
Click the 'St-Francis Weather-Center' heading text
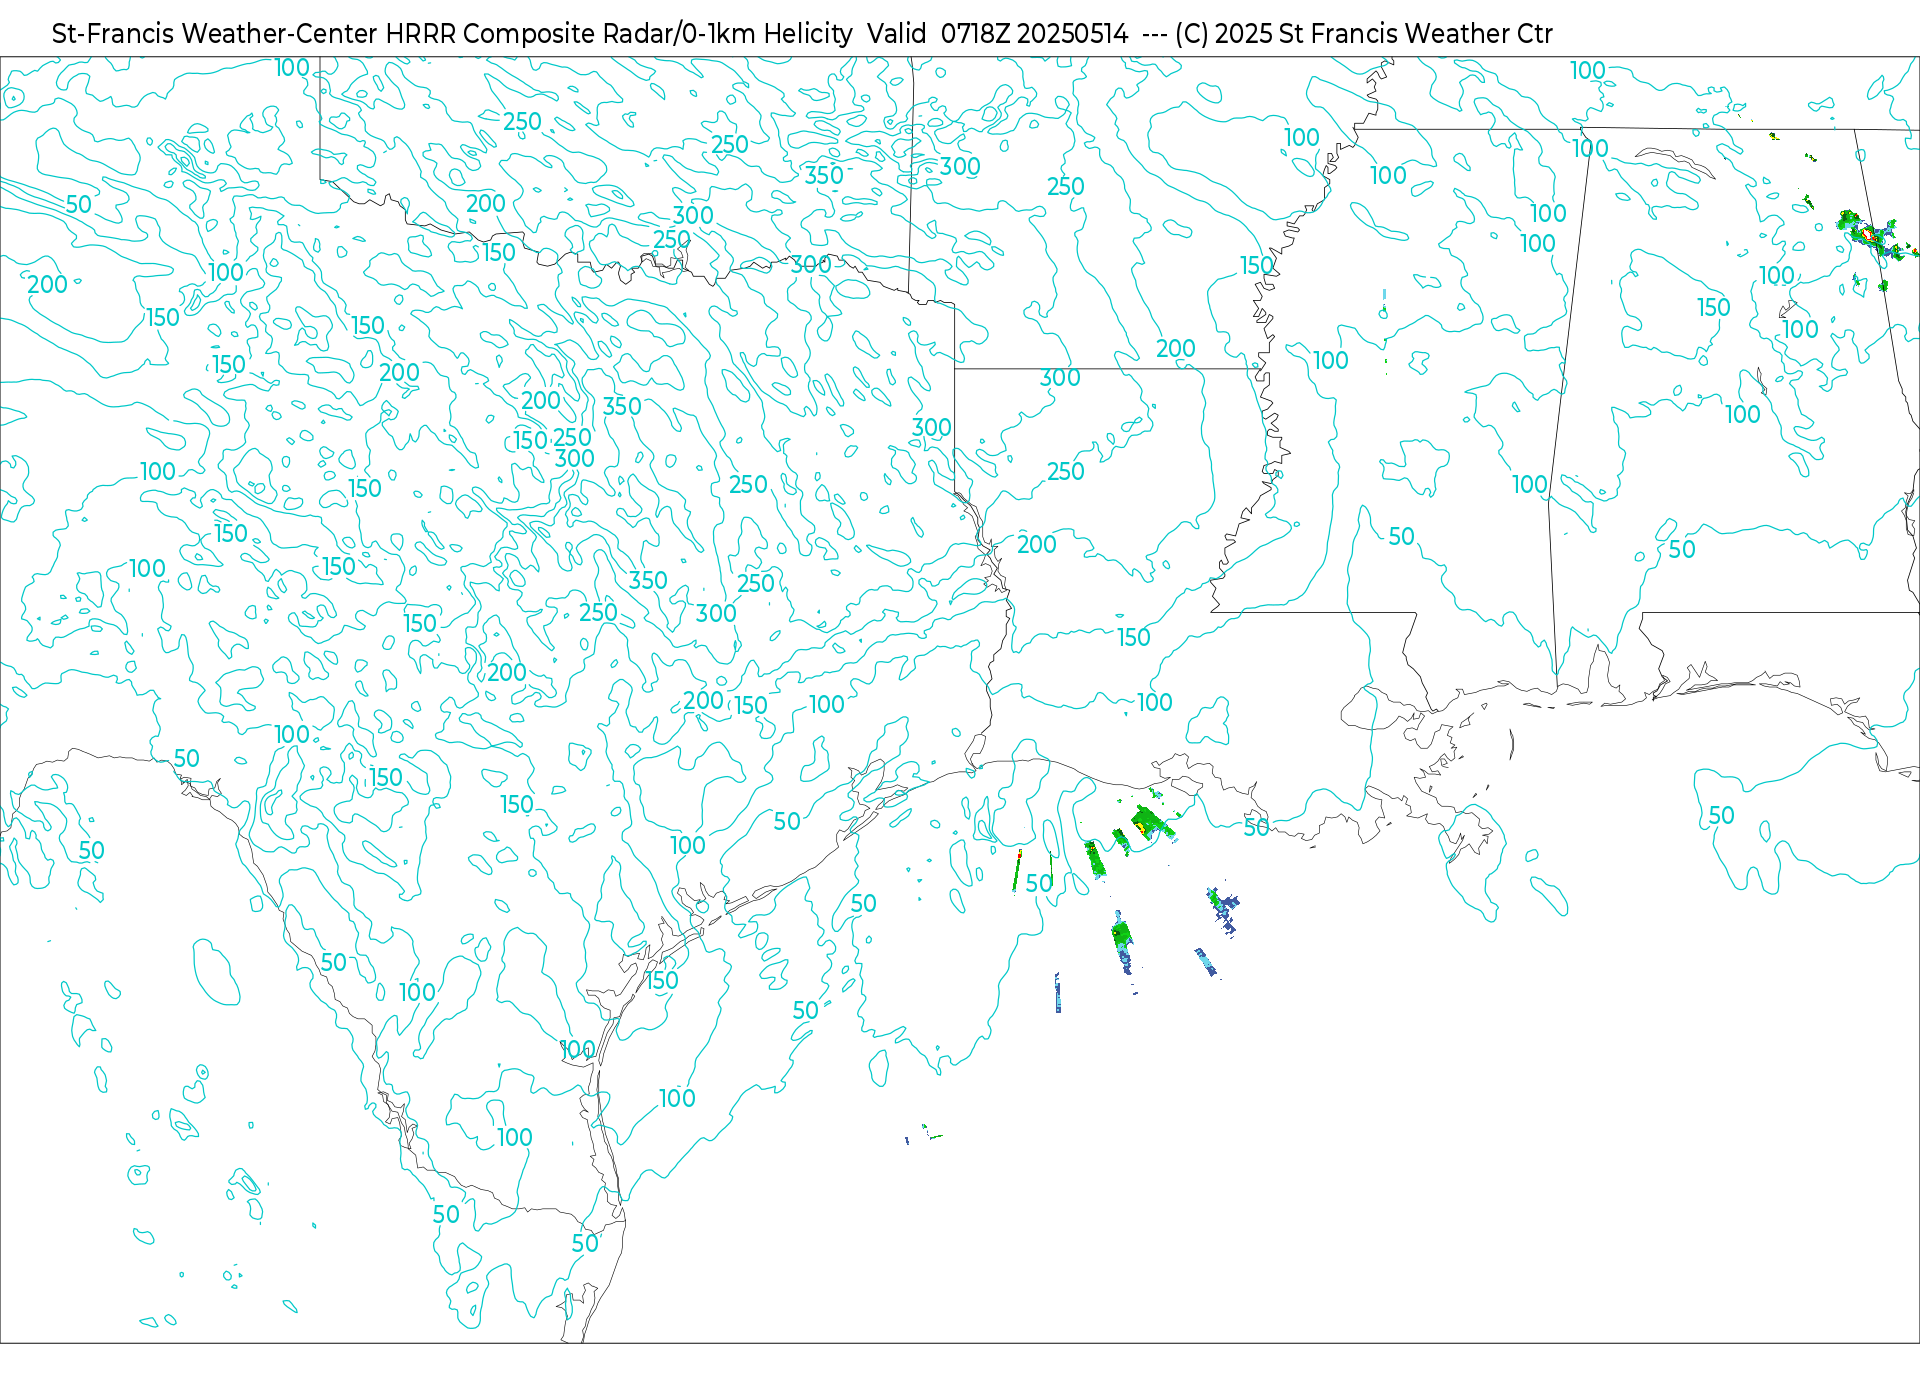coord(214,34)
